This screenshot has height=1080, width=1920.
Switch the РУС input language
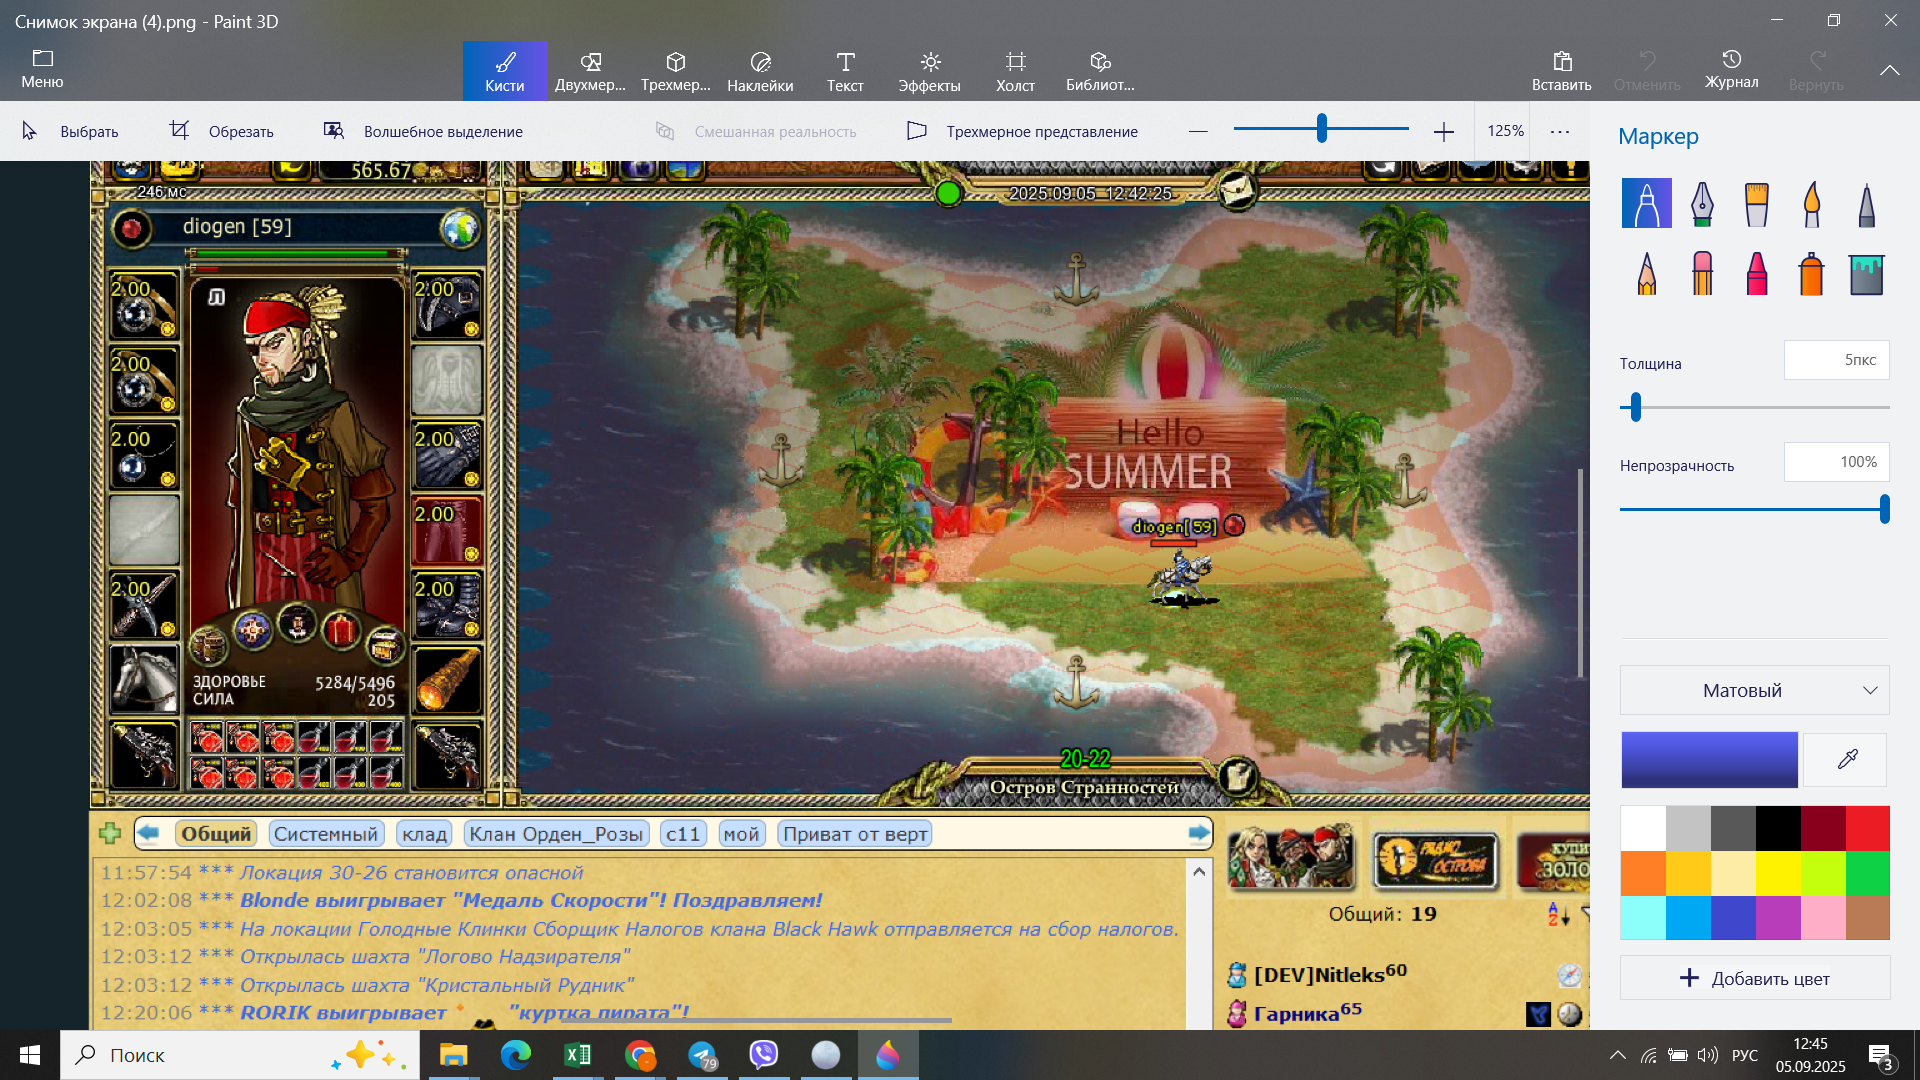pyautogui.click(x=1745, y=1055)
